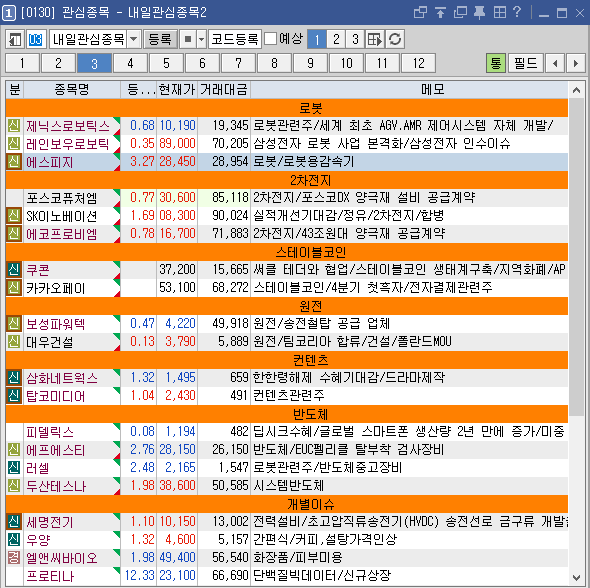The width and height of the screenshot is (590, 588).
Task: Toggle the left panel icon in toolbar
Action: coord(15,39)
